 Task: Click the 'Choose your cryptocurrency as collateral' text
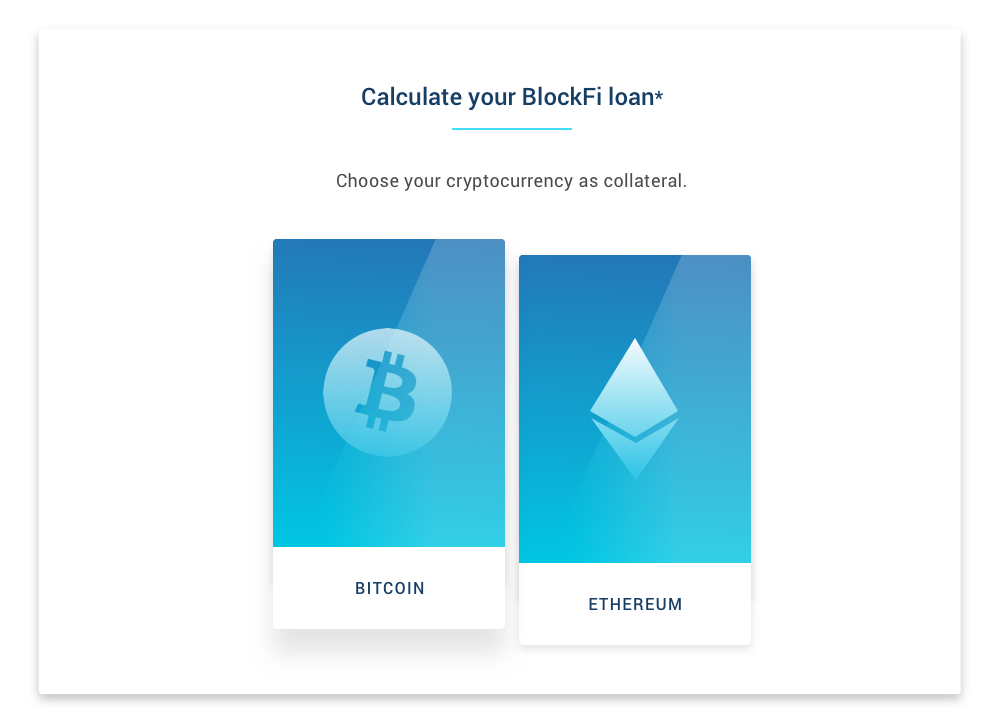pyautogui.click(x=512, y=181)
